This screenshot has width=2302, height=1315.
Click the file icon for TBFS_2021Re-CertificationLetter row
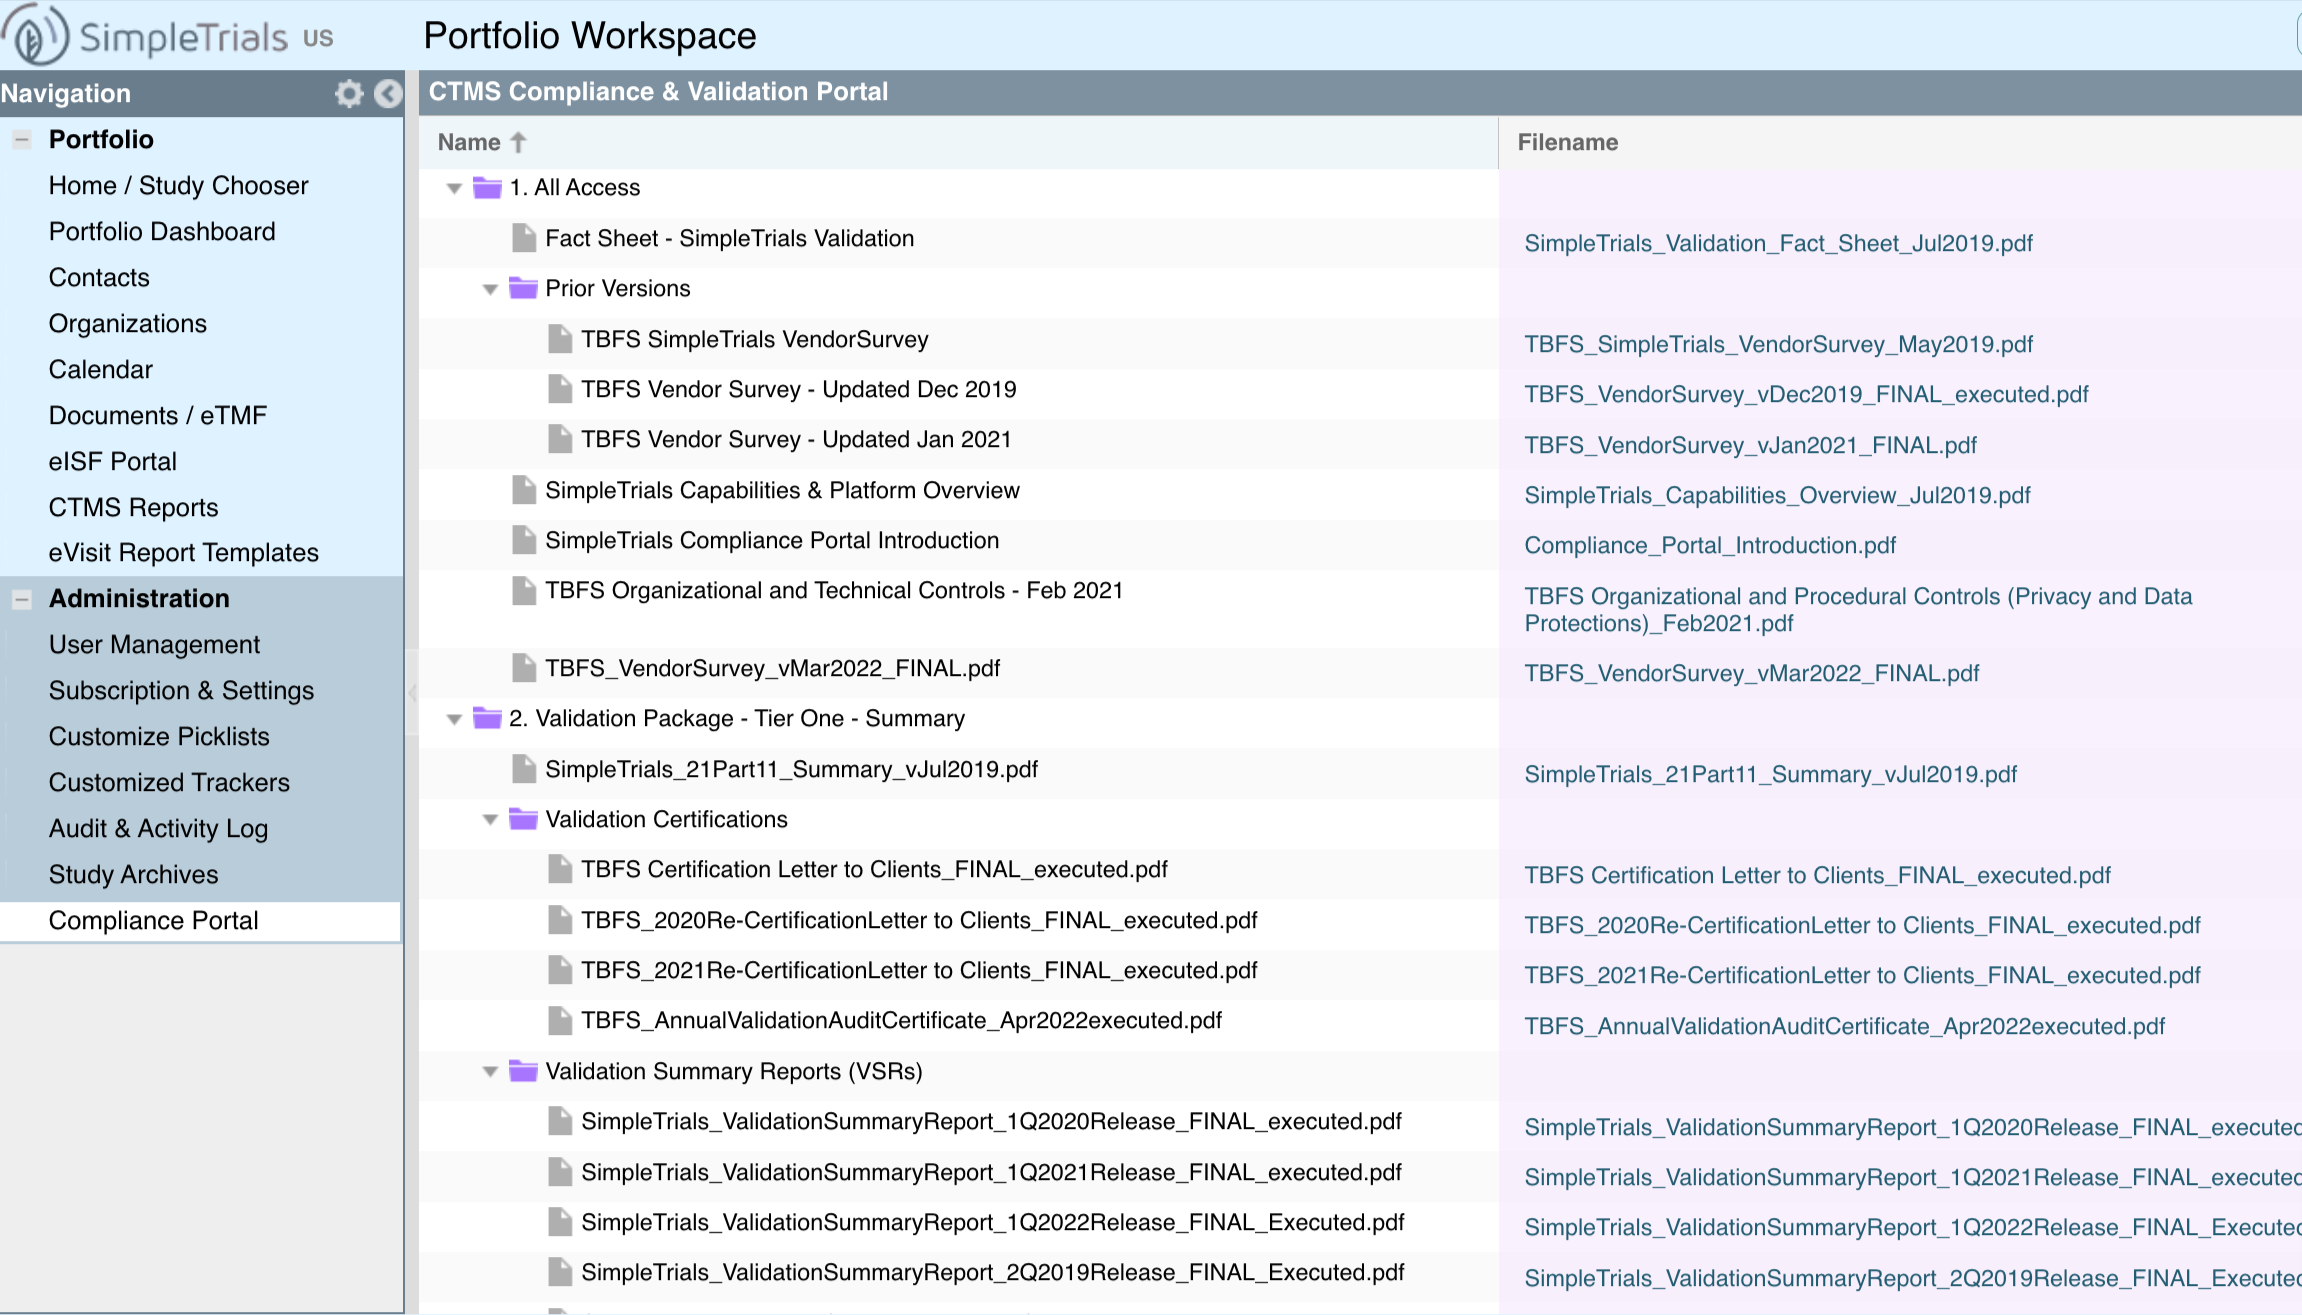click(x=560, y=970)
